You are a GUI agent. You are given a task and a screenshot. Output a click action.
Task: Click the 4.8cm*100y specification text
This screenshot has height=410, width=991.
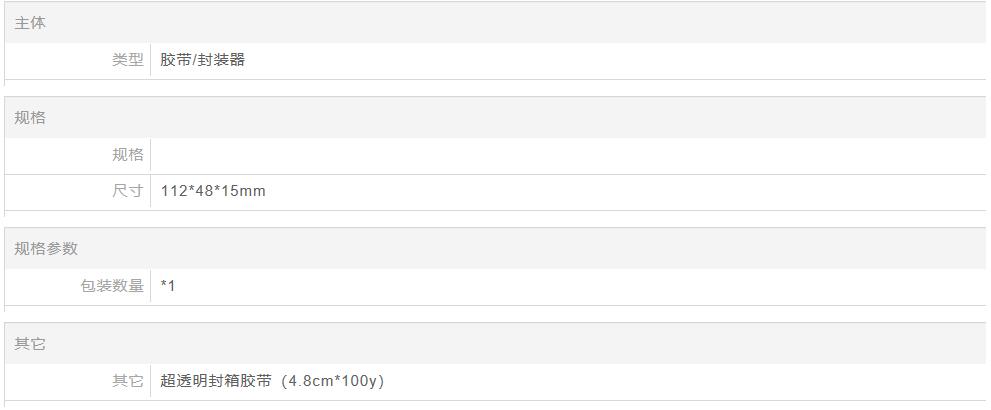(x=332, y=382)
